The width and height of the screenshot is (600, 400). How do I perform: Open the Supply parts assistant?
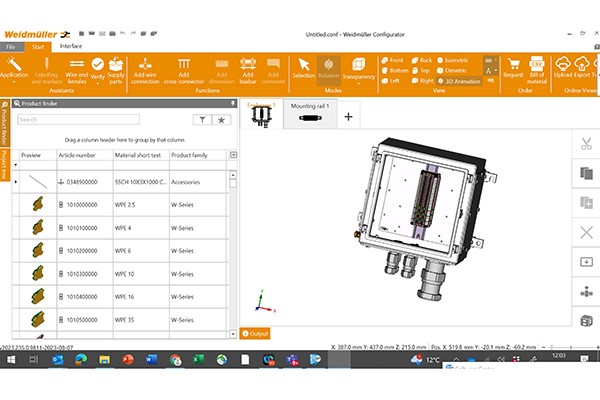click(x=116, y=71)
